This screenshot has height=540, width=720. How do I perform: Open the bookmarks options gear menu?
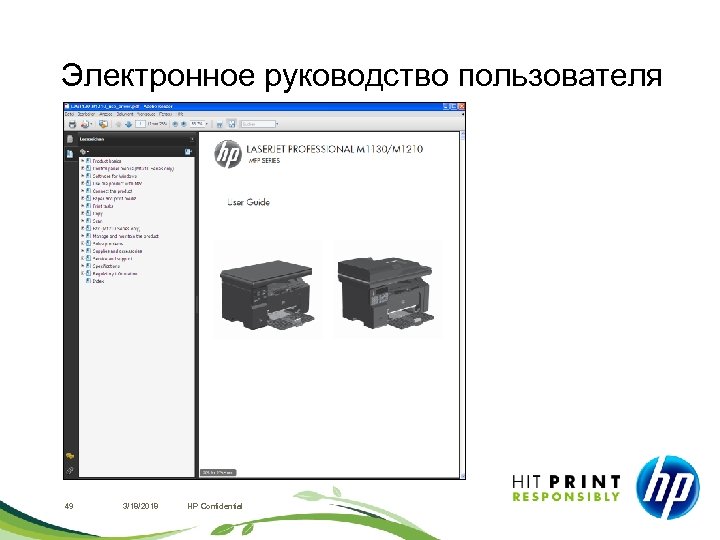pyautogui.click(x=84, y=152)
